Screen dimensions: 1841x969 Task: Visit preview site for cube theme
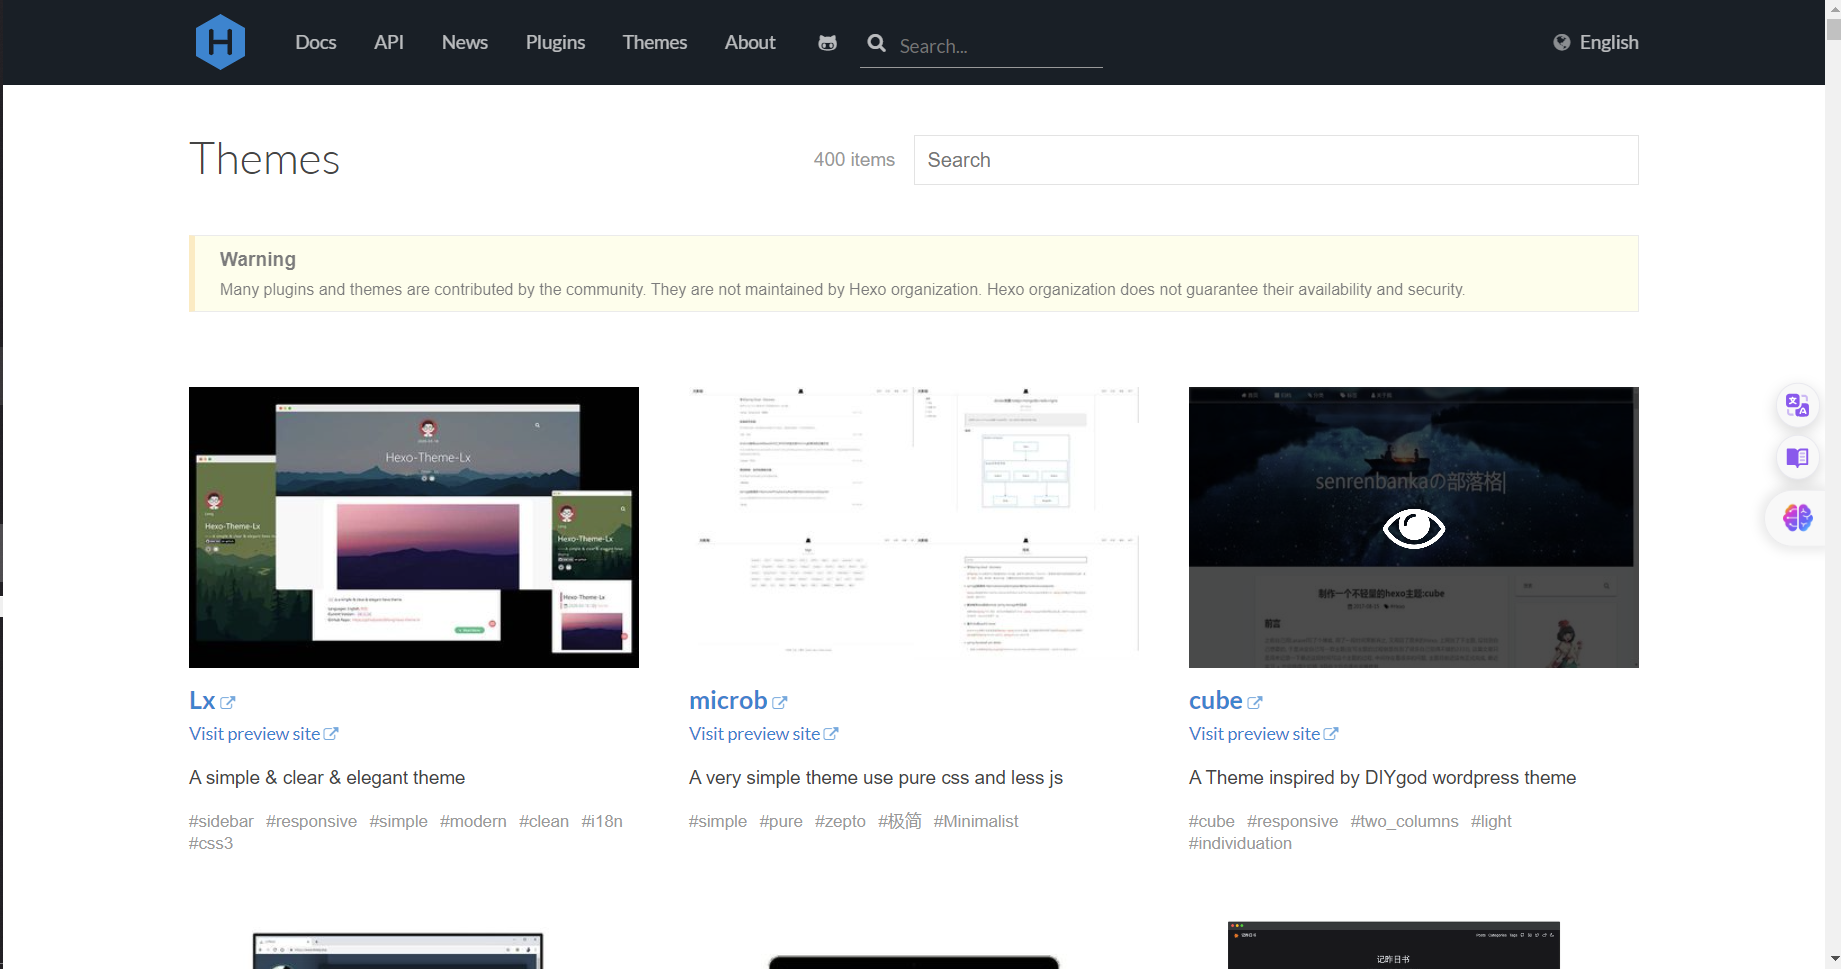(x=1263, y=734)
